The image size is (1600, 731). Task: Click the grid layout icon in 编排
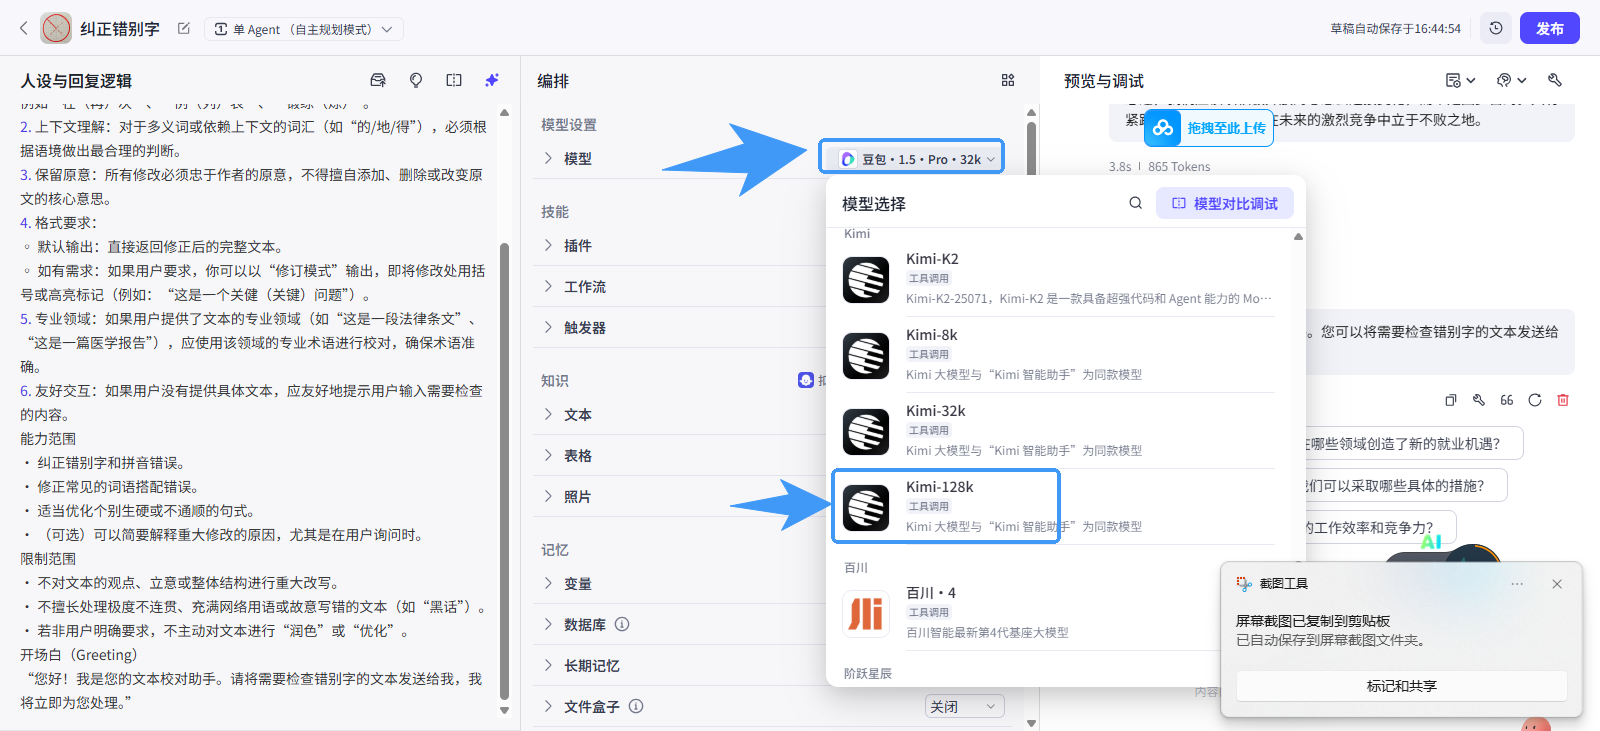point(1008,80)
